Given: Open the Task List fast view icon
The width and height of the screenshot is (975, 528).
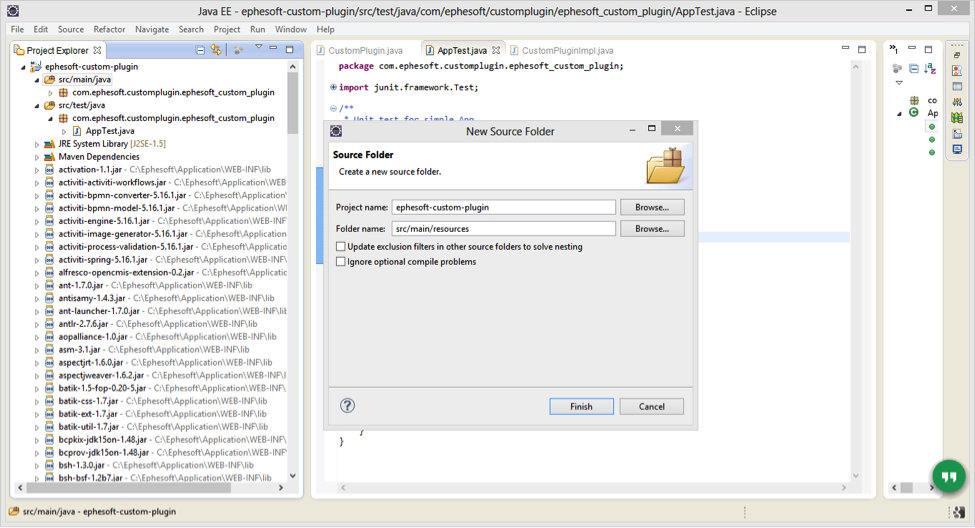Looking at the screenshot, I should pos(957,70).
